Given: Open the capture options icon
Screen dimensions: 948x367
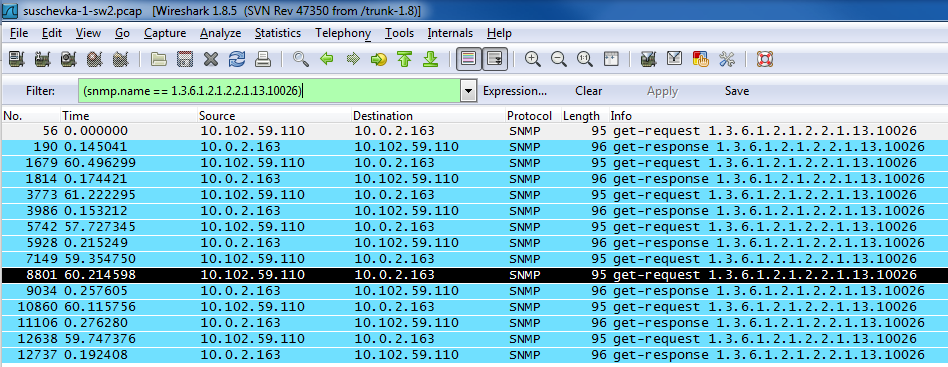Looking at the screenshot, I should pyautogui.click(x=42, y=59).
